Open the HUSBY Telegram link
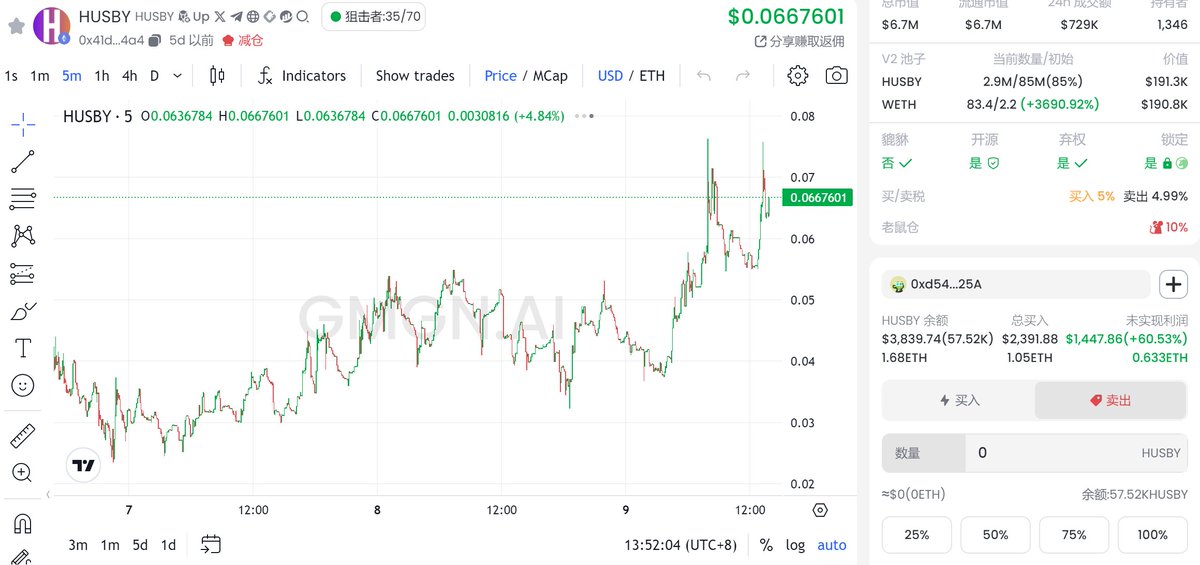 tap(236, 16)
